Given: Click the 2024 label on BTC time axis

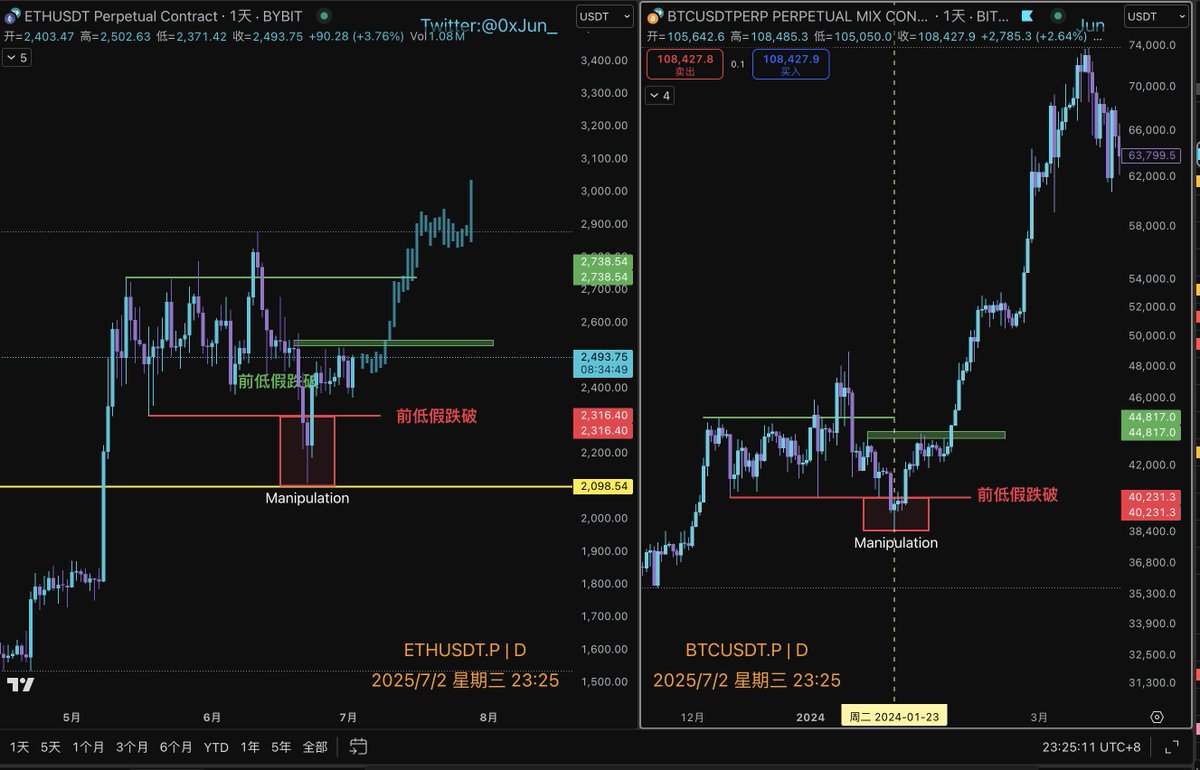Looking at the screenshot, I should pos(811,717).
